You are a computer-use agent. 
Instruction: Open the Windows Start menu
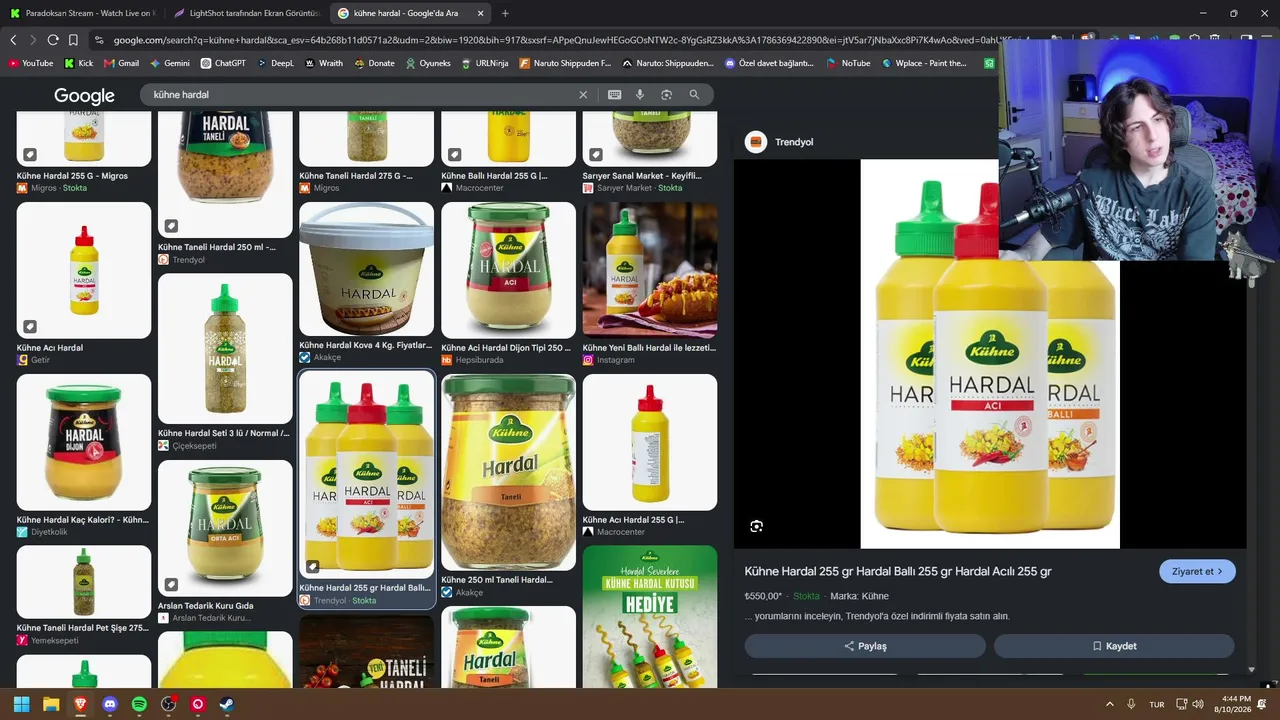coord(21,704)
